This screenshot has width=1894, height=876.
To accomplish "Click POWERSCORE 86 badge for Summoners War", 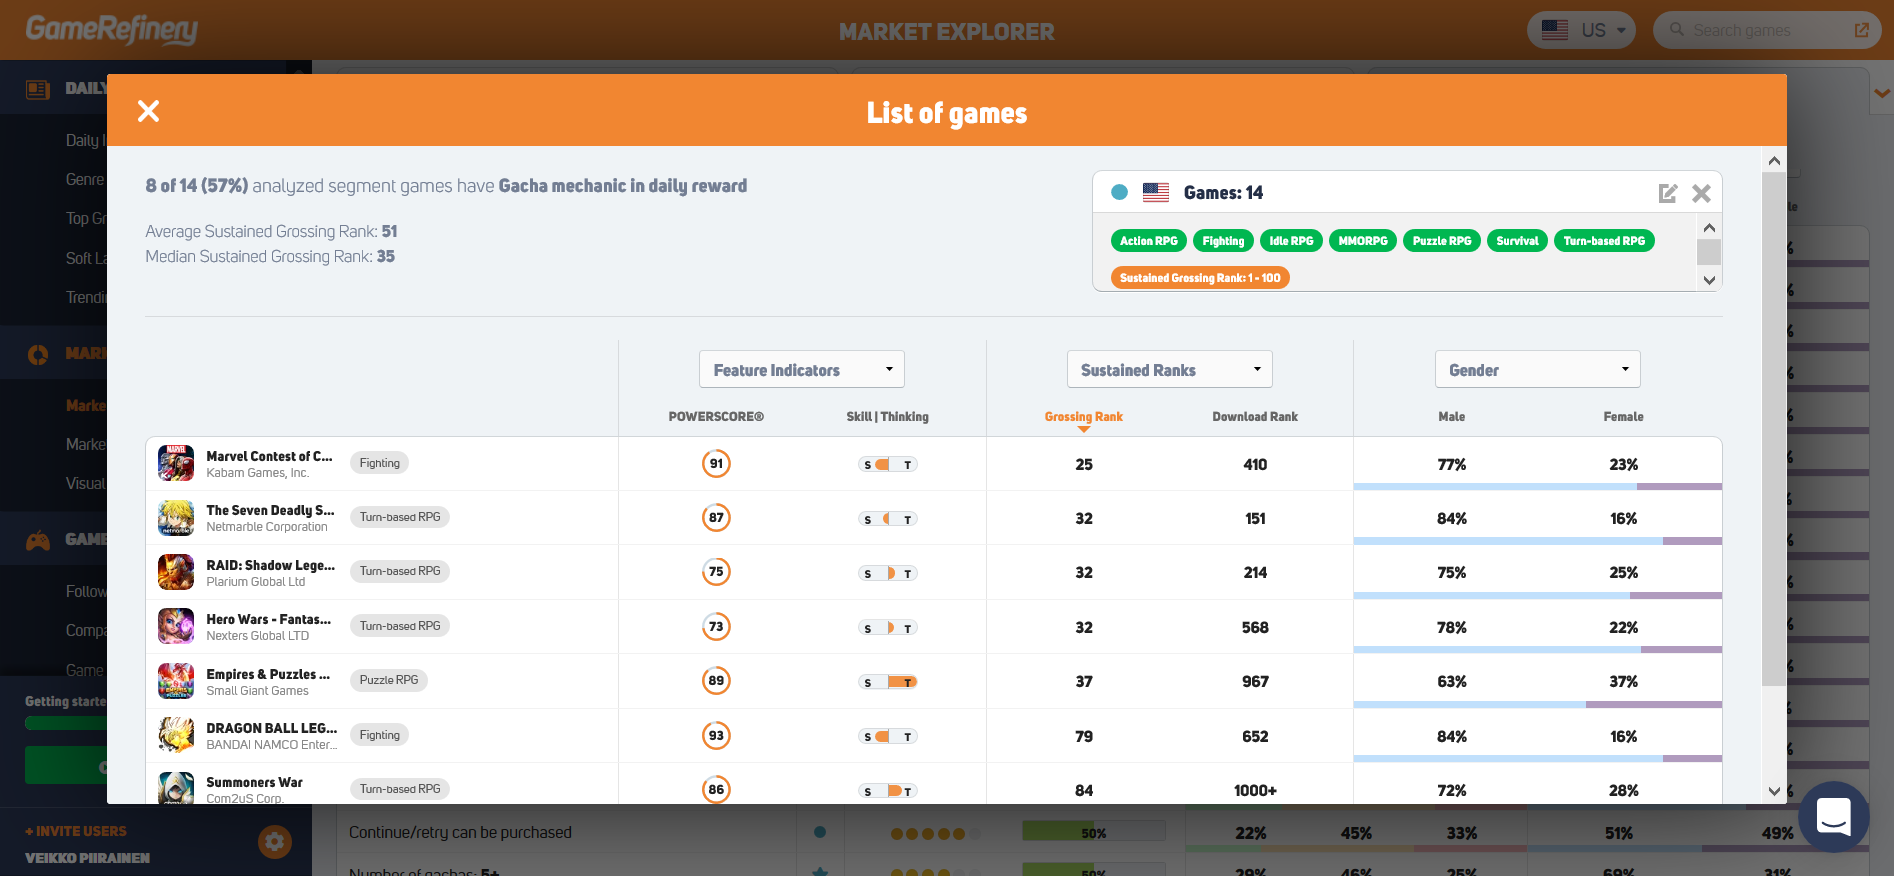I will click(716, 789).
